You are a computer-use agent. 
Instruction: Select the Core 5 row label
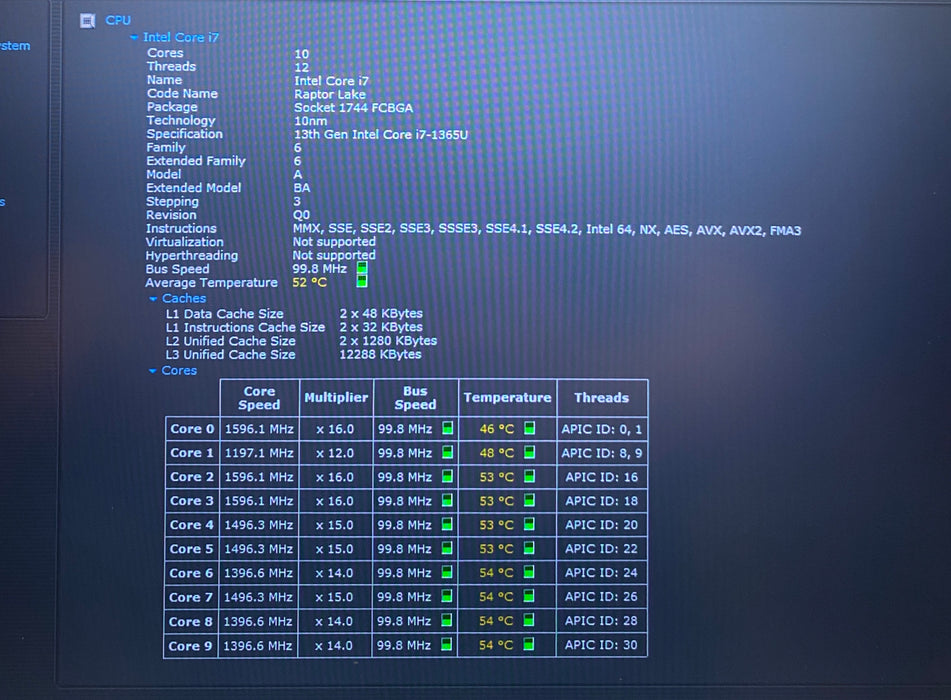point(192,549)
